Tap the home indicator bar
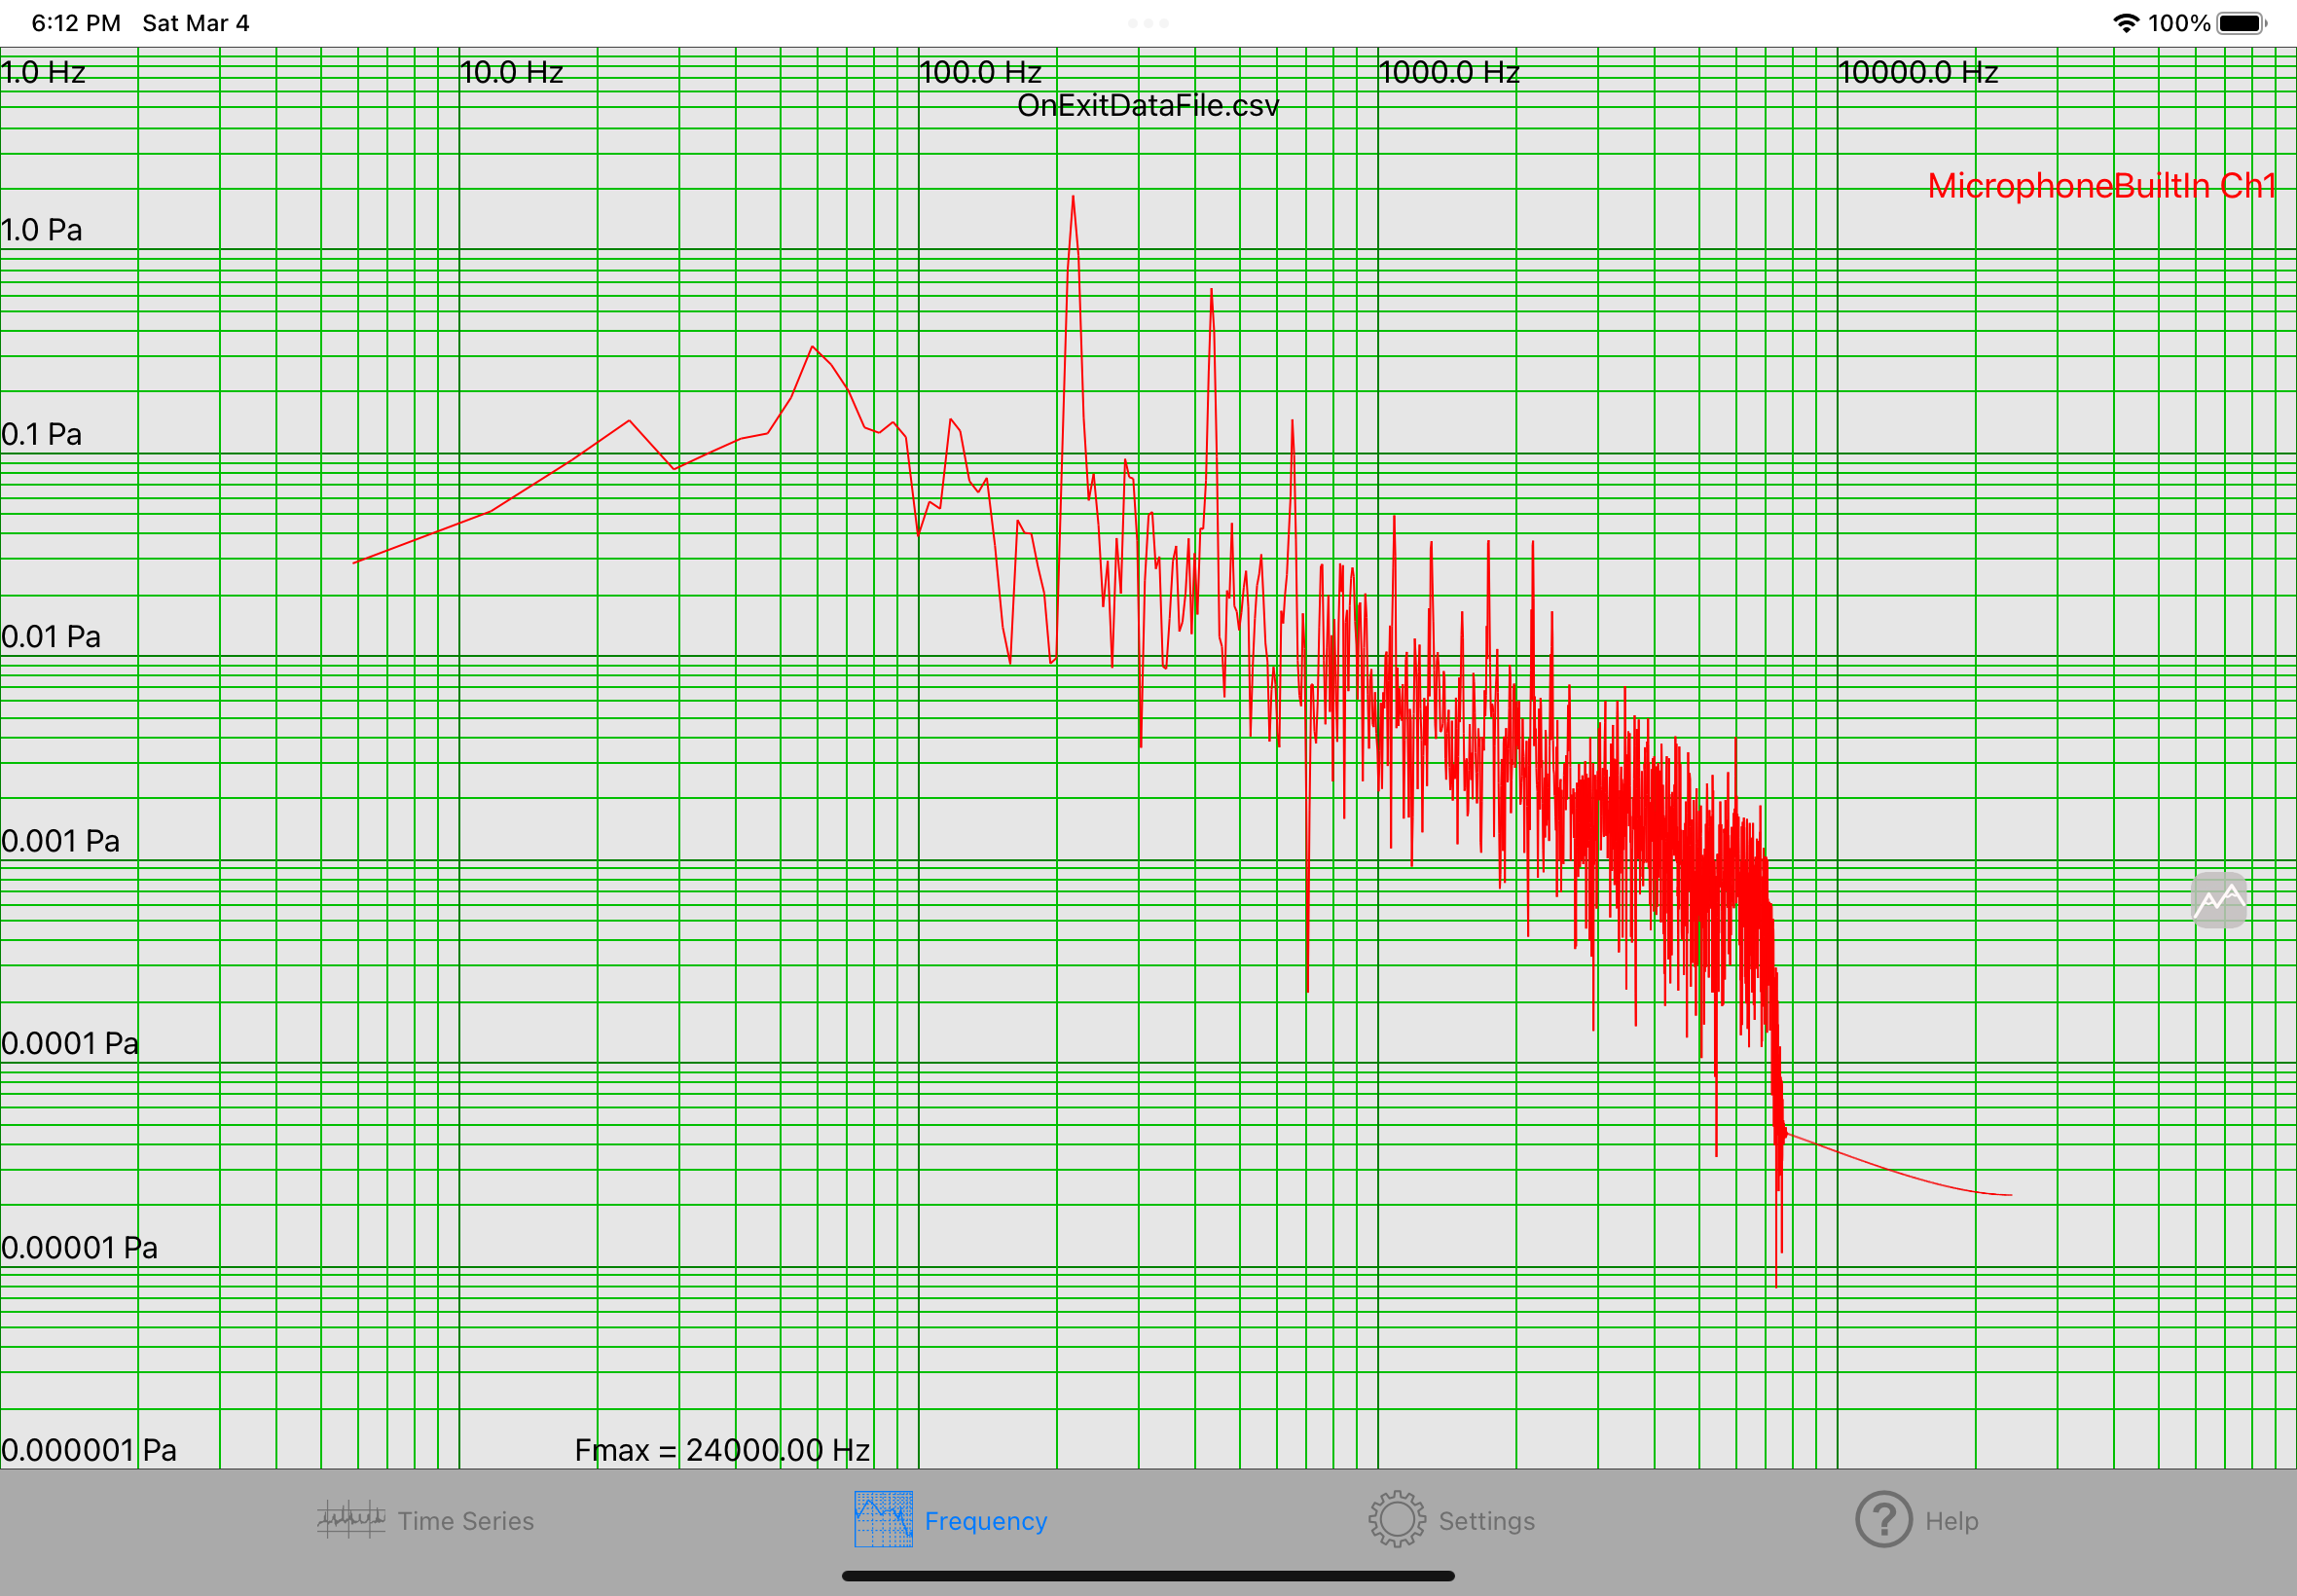The width and height of the screenshot is (2297, 1596). click(1148, 1576)
